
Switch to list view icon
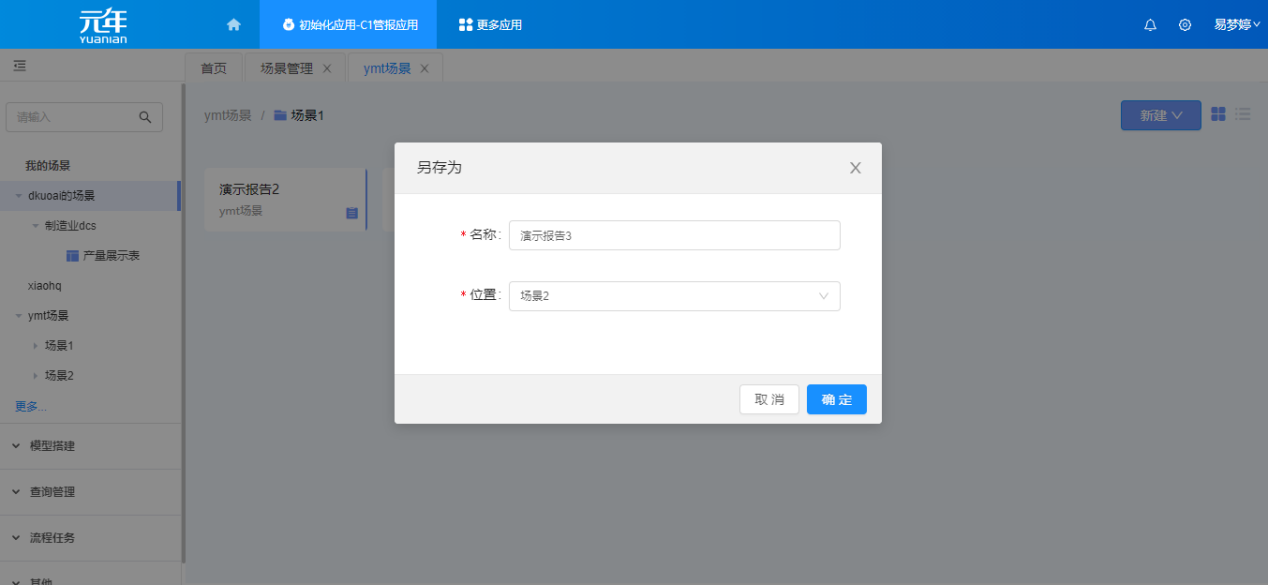(x=1243, y=114)
